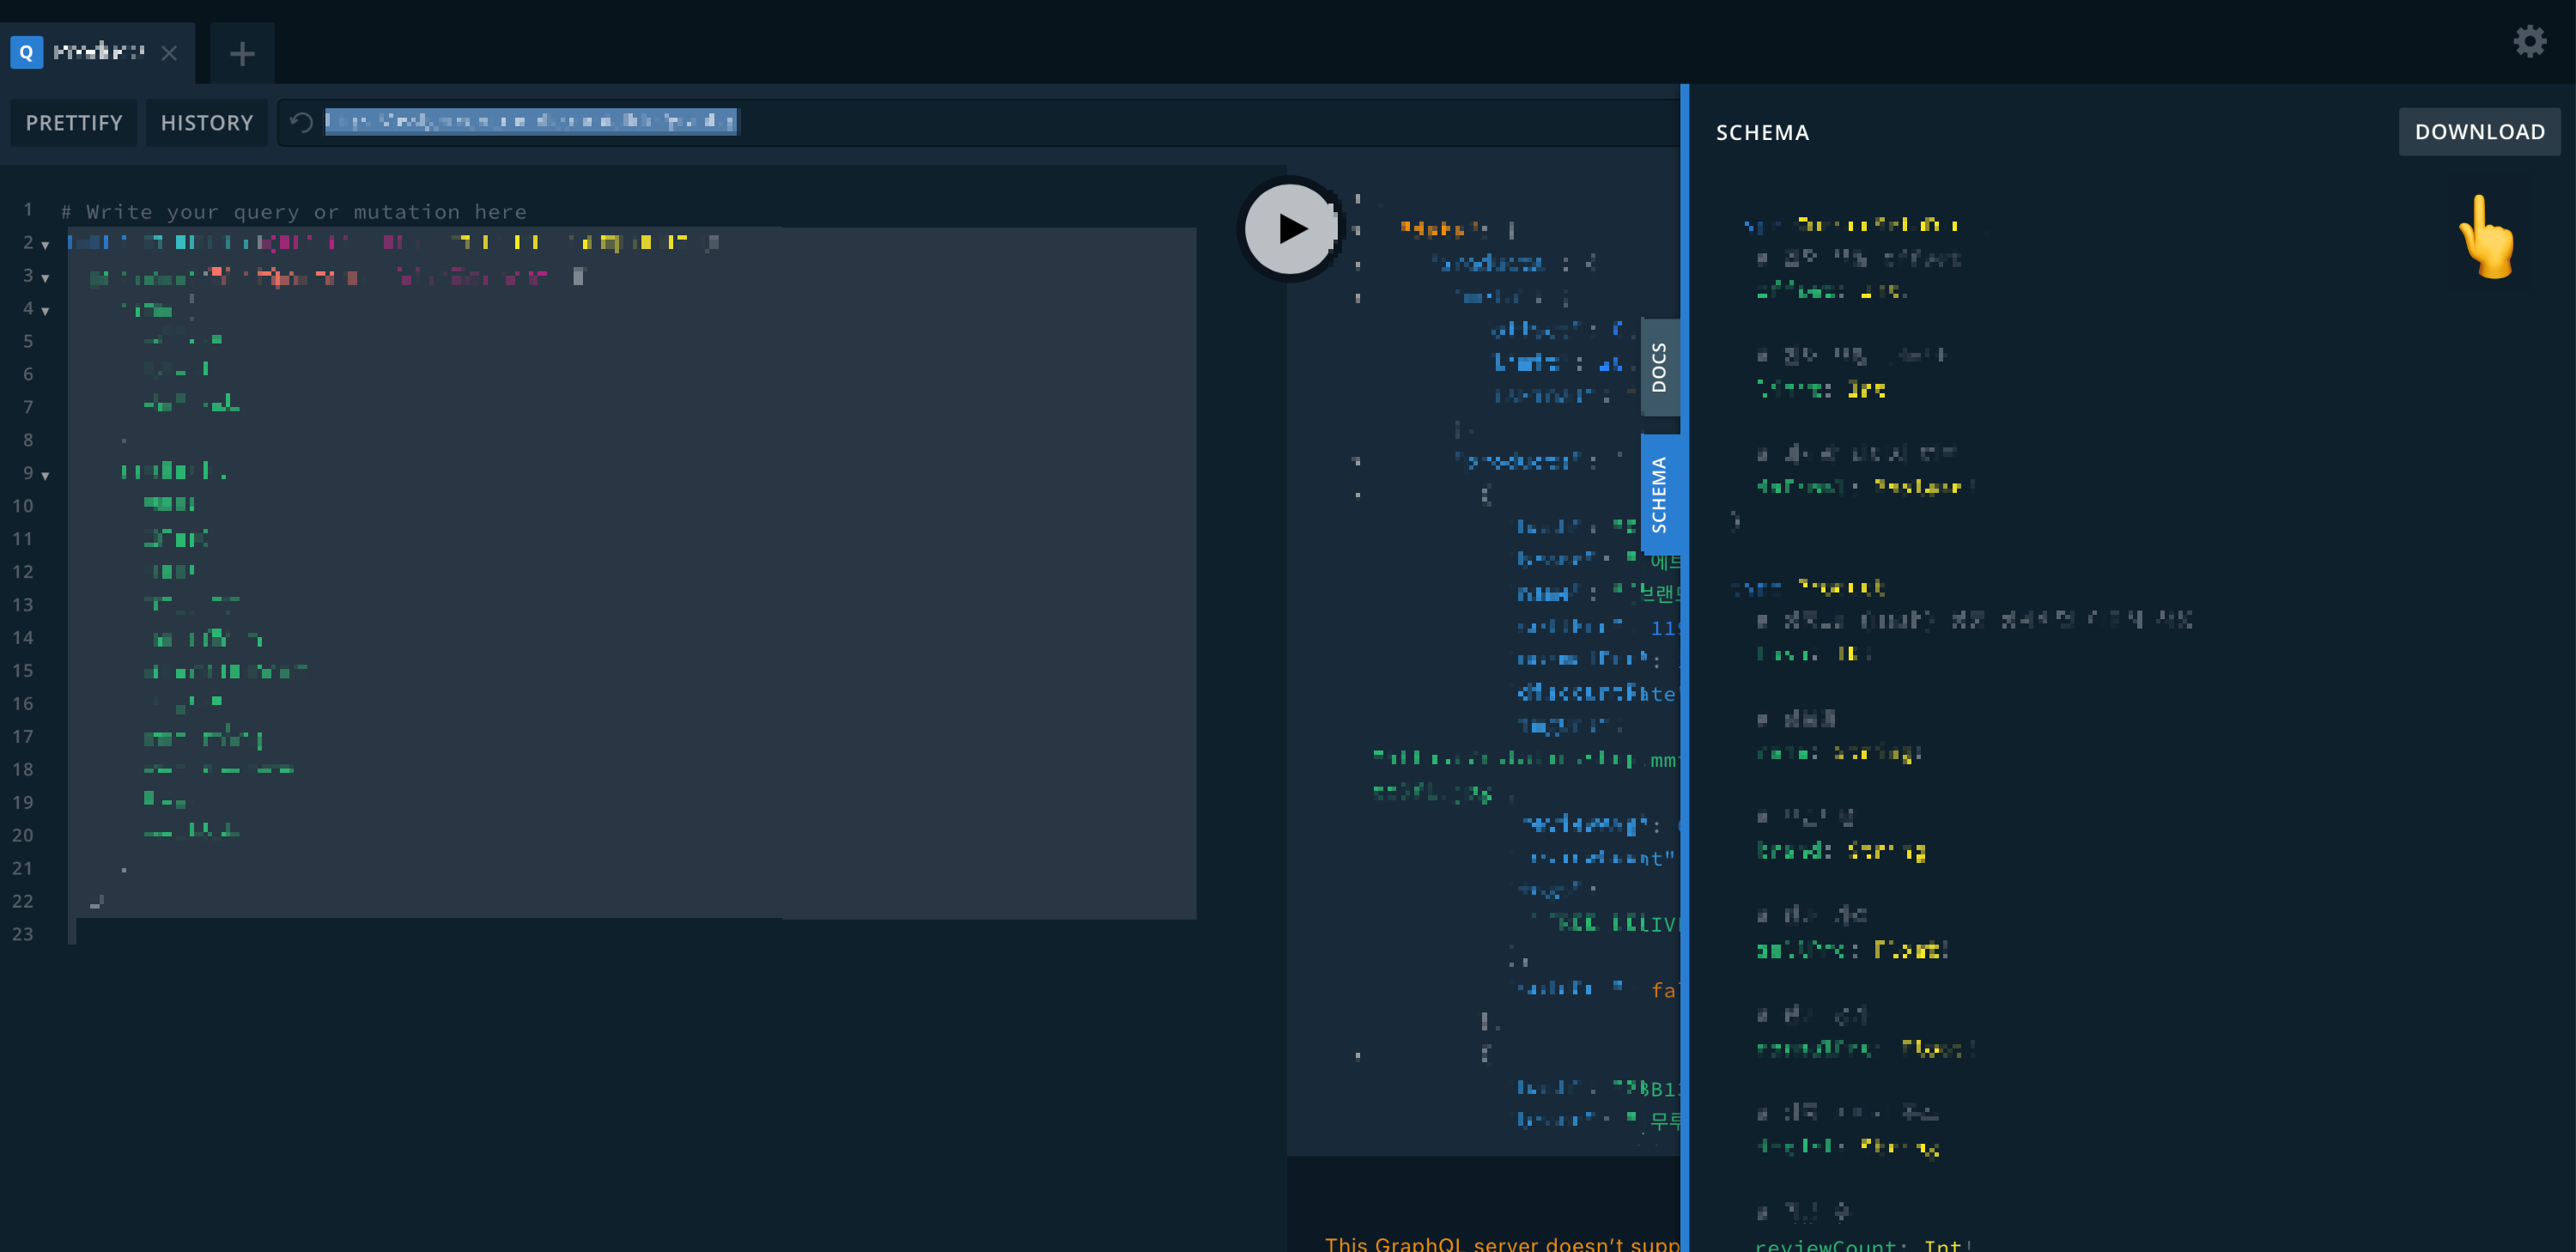2576x1252 pixels.
Task: Collapse the selection block at line 9
Action: point(45,475)
